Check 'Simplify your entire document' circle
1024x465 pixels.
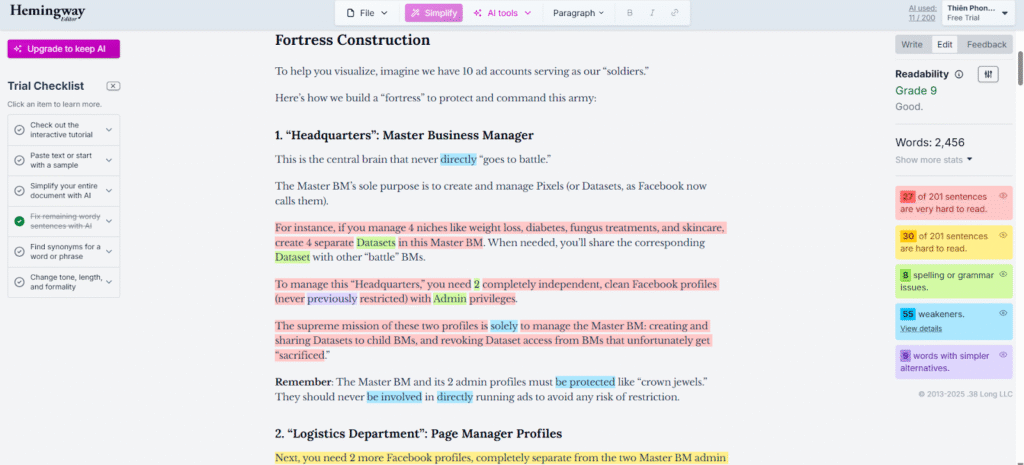(x=20, y=191)
